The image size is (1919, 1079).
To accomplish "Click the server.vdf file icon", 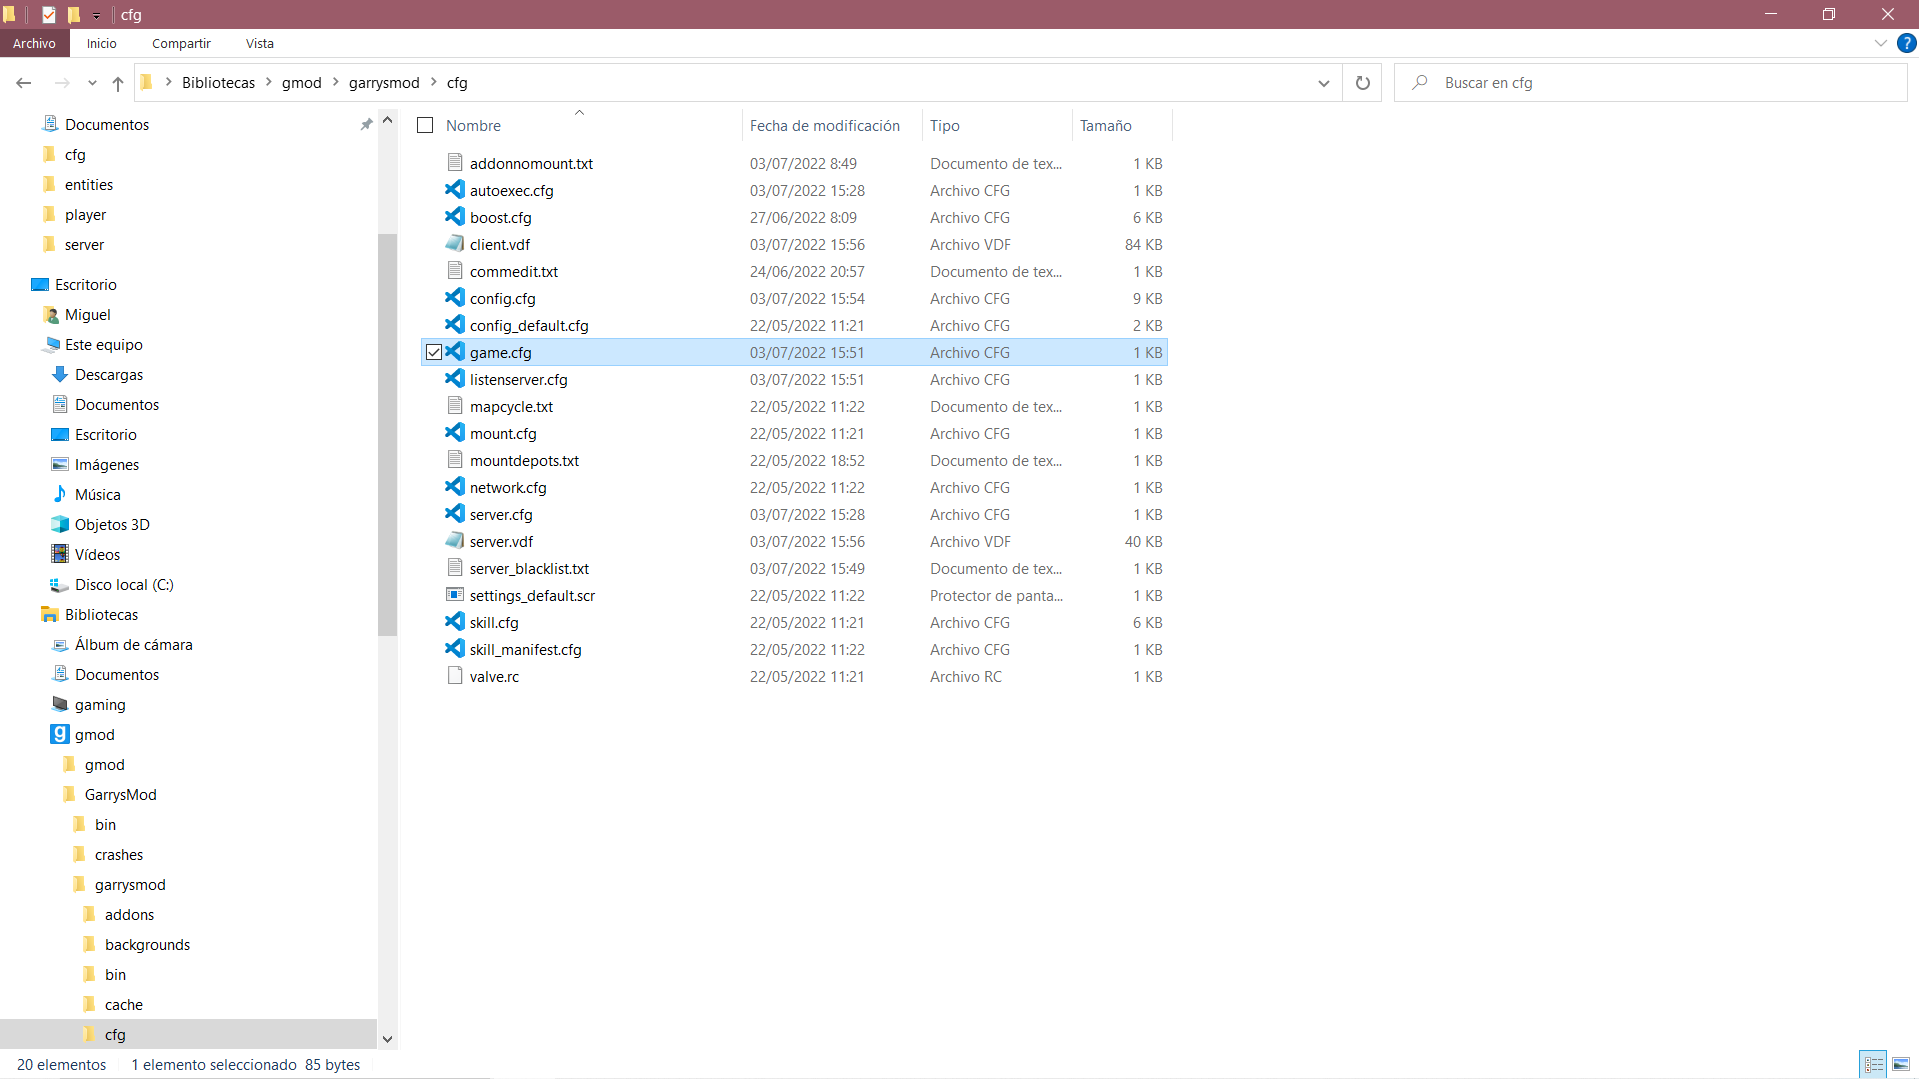I will [x=455, y=541].
